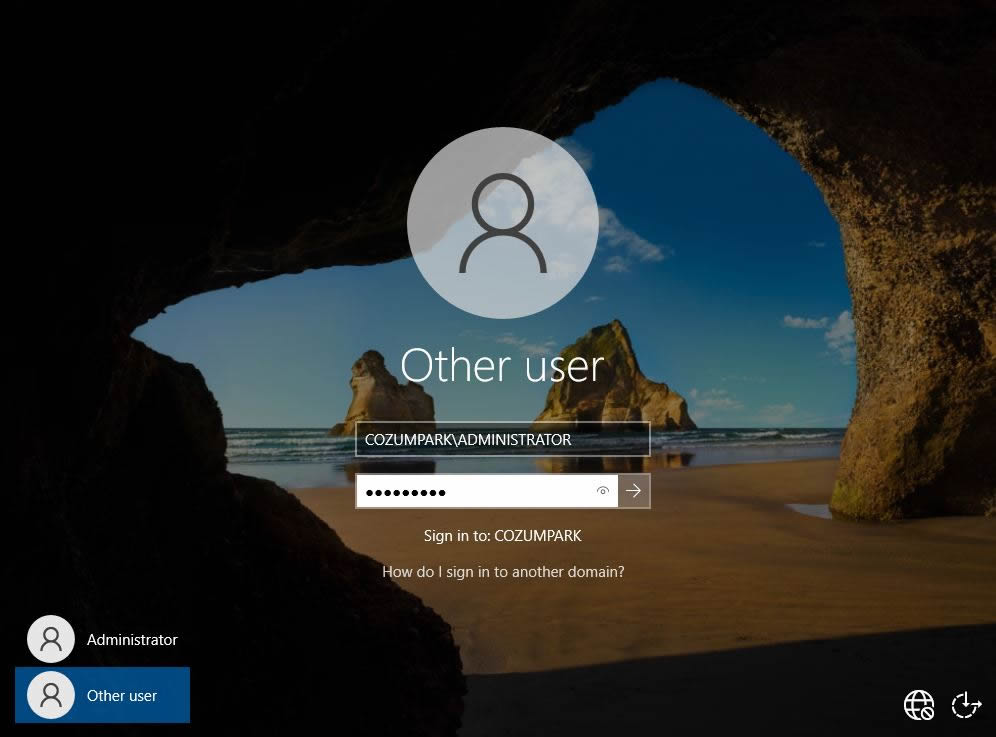996x737 pixels.
Task: Click the small Other user avatar icon
Action: point(51,695)
